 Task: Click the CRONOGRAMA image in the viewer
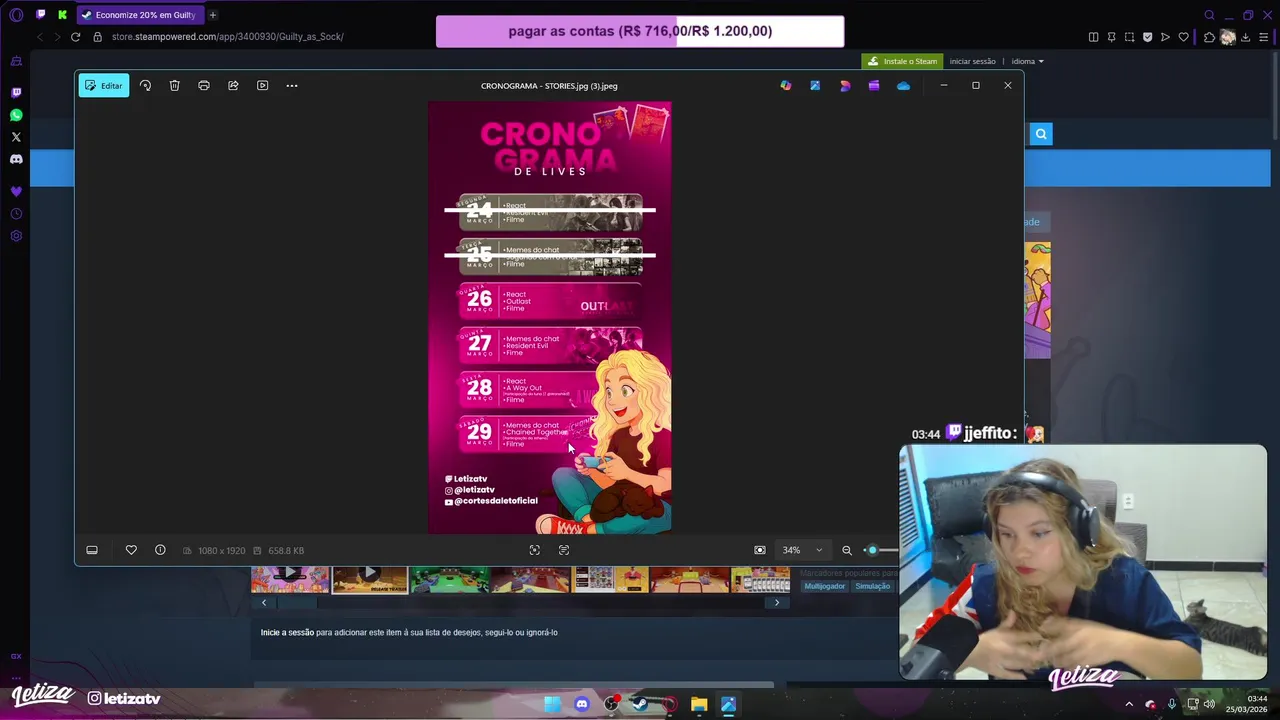coord(550,317)
